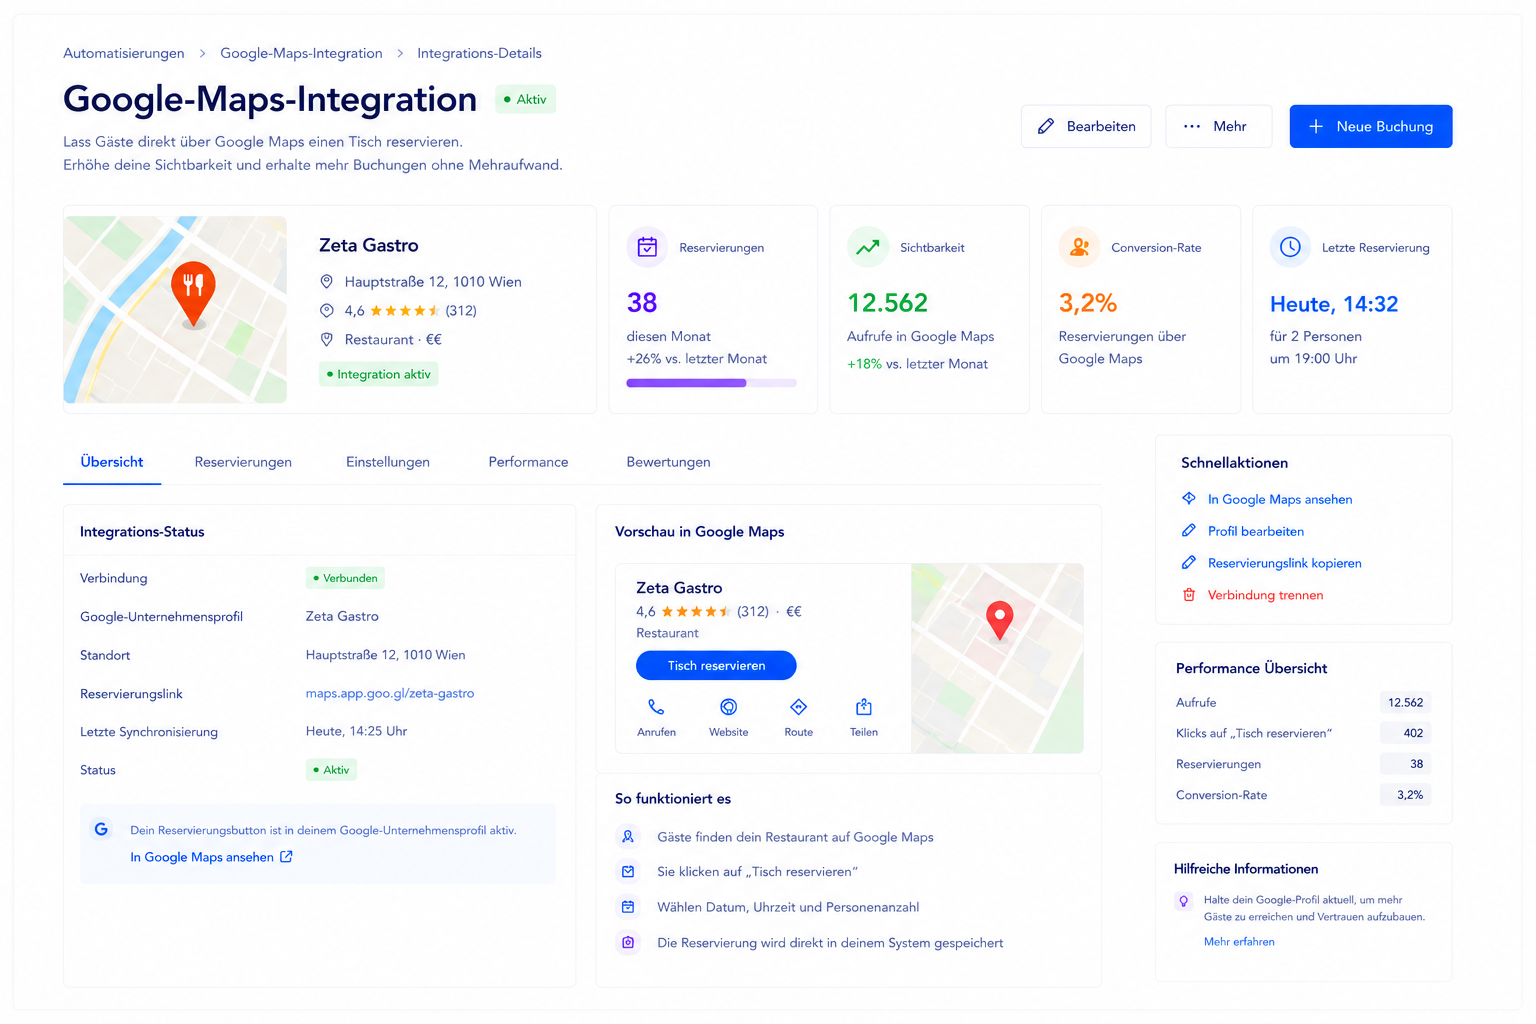Click the Teilen share icon
The height and width of the screenshot is (1024, 1536).
tap(864, 707)
